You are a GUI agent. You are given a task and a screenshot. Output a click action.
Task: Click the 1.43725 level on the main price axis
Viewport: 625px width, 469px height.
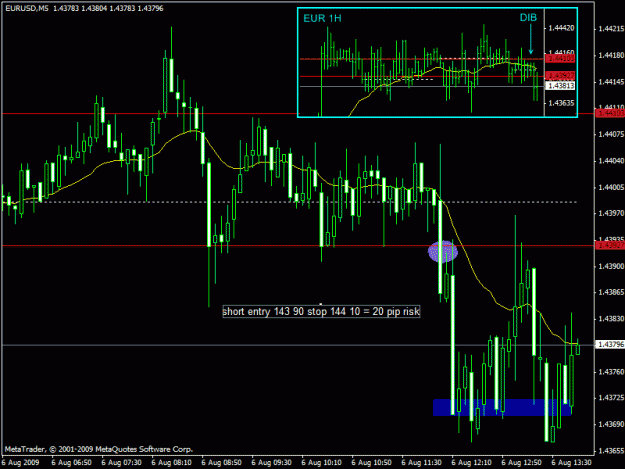(611, 398)
